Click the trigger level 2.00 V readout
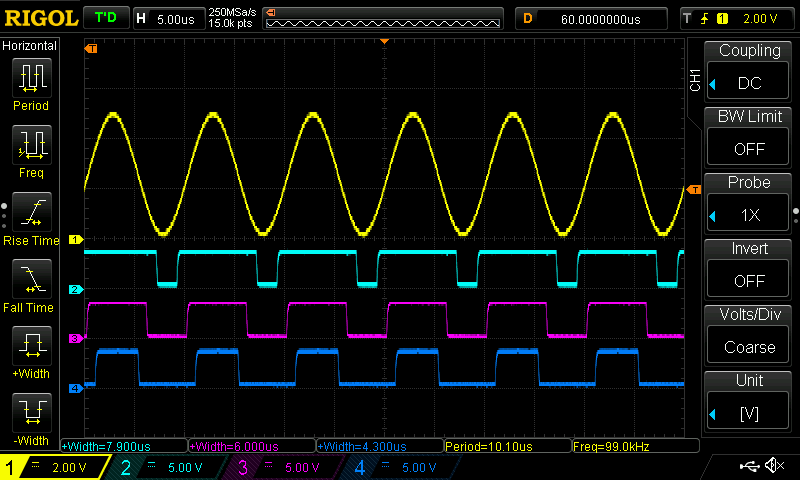800x480 pixels. (760, 19)
